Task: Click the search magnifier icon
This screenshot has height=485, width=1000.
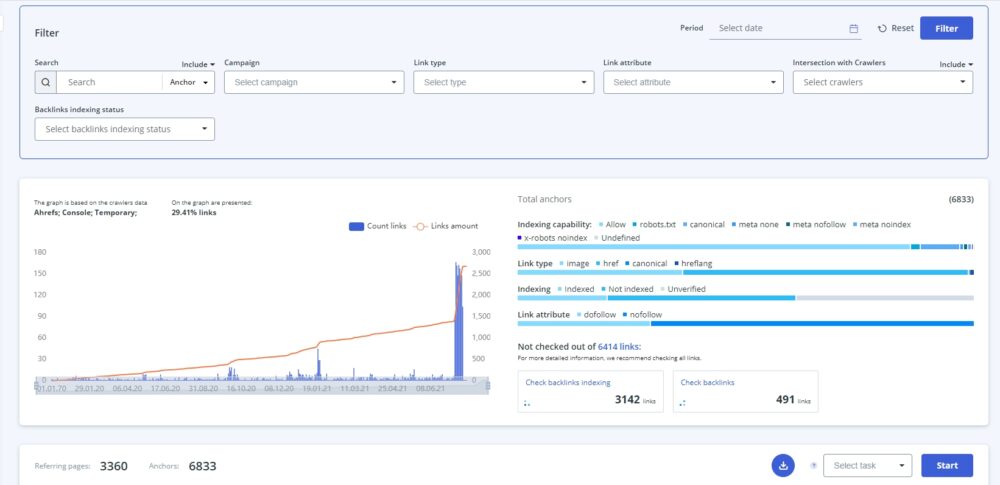Action: click(45, 82)
